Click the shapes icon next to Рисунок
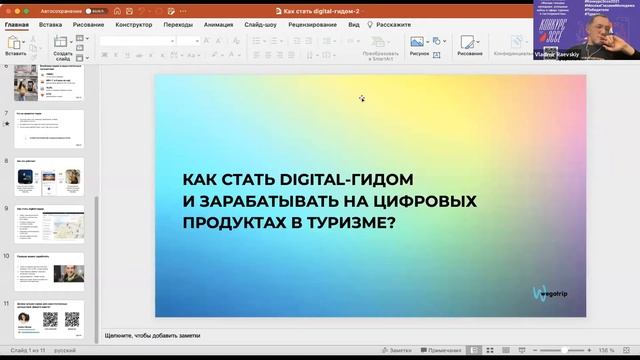This screenshot has height=360, width=640. (x=436, y=41)
